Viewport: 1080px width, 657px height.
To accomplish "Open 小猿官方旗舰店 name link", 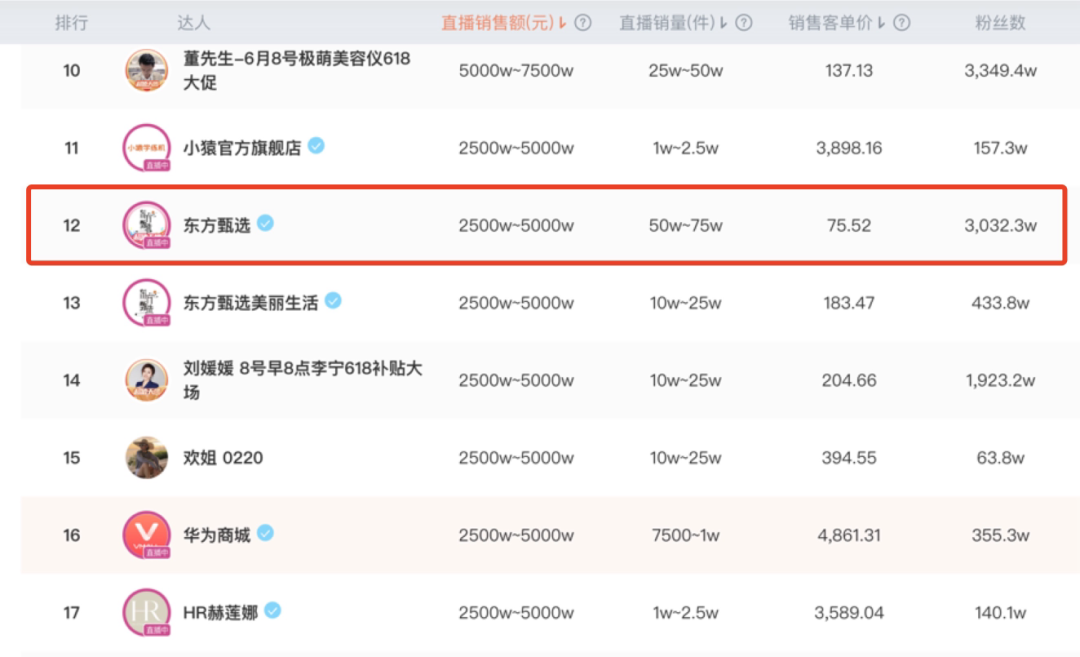I will (241, 148).
